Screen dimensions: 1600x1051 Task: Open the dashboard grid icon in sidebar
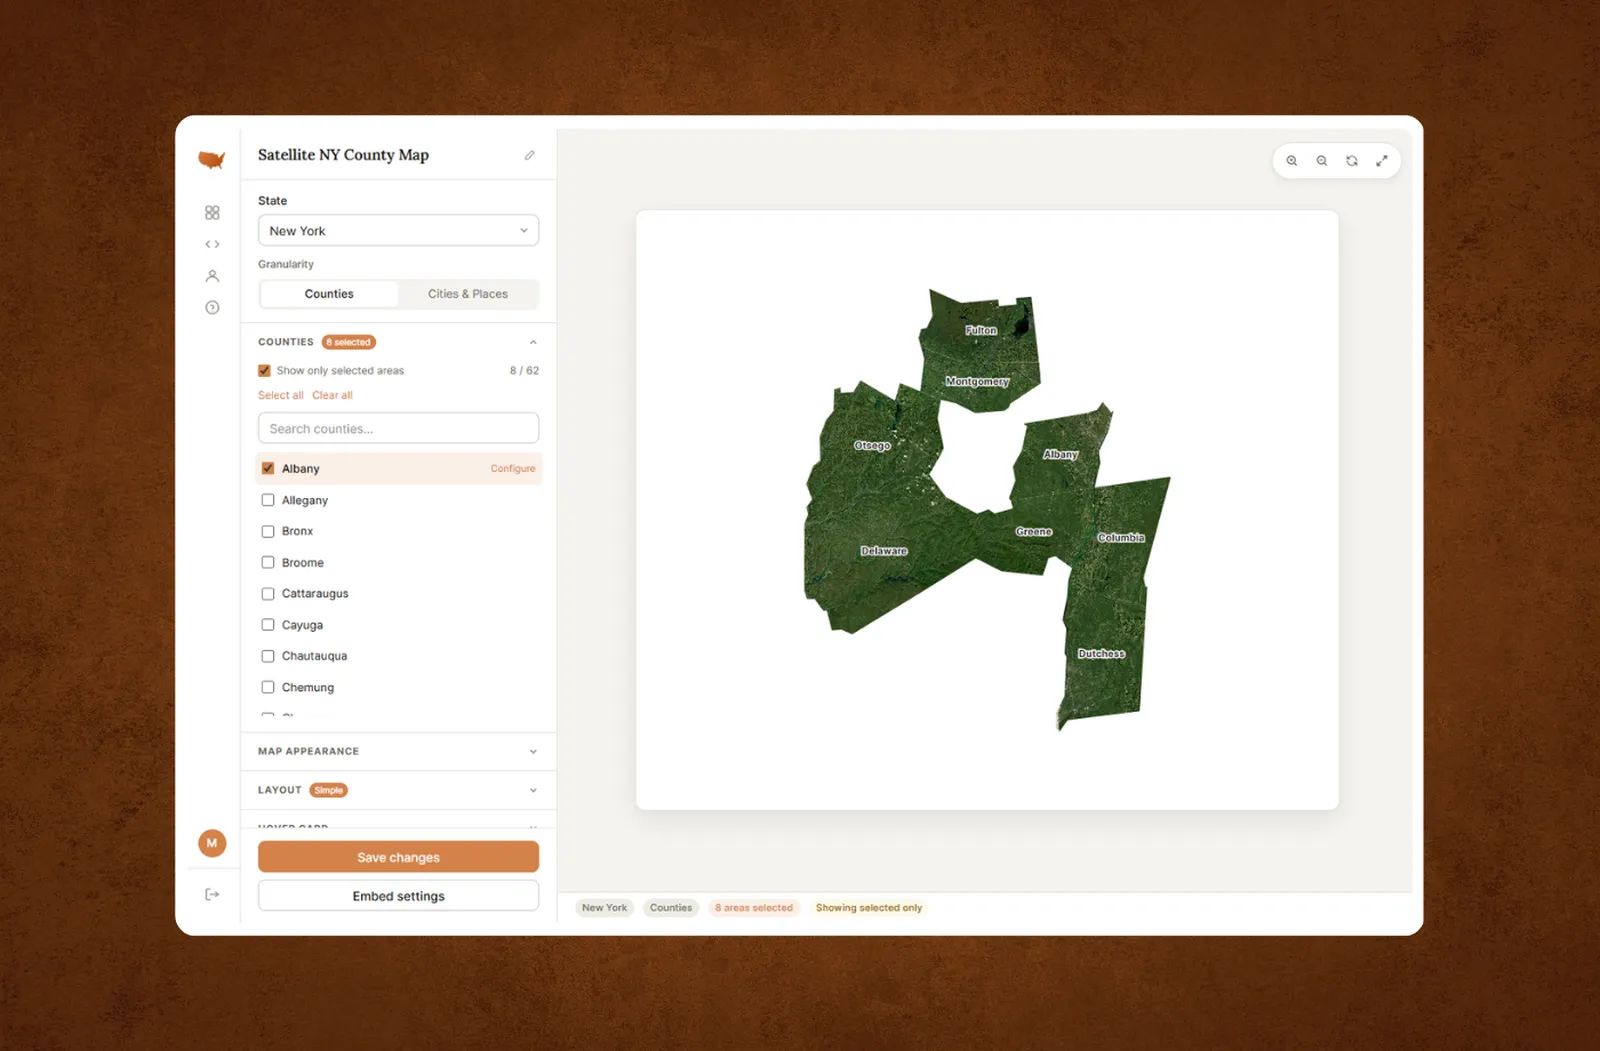[x=212, y=213]
